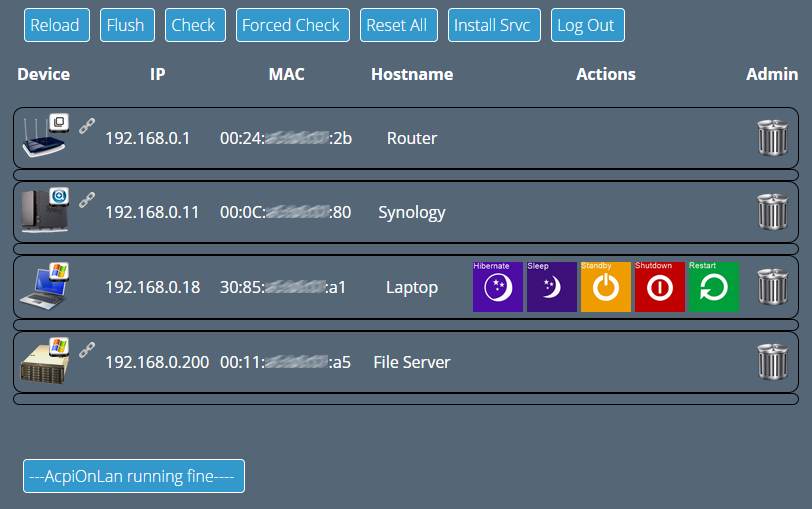
Task: Remove the Synology device via trash can
Action: coord(773,212)
